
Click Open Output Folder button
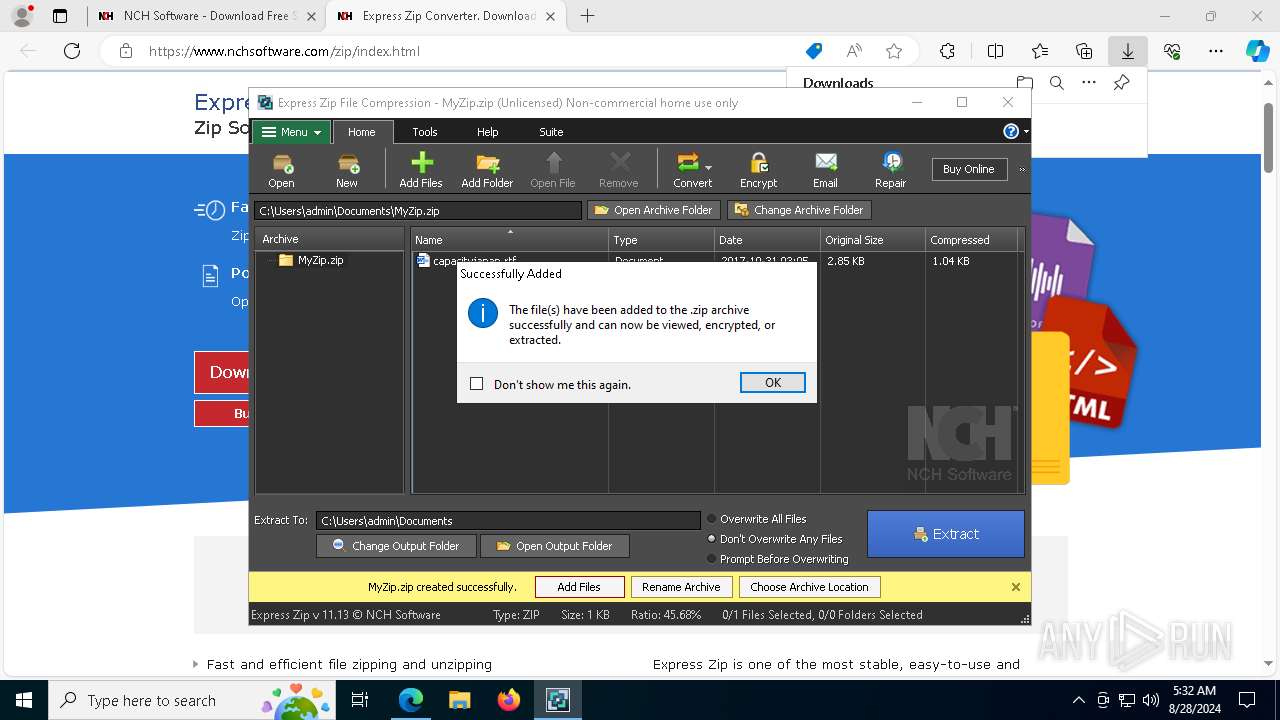click(555, 546)
